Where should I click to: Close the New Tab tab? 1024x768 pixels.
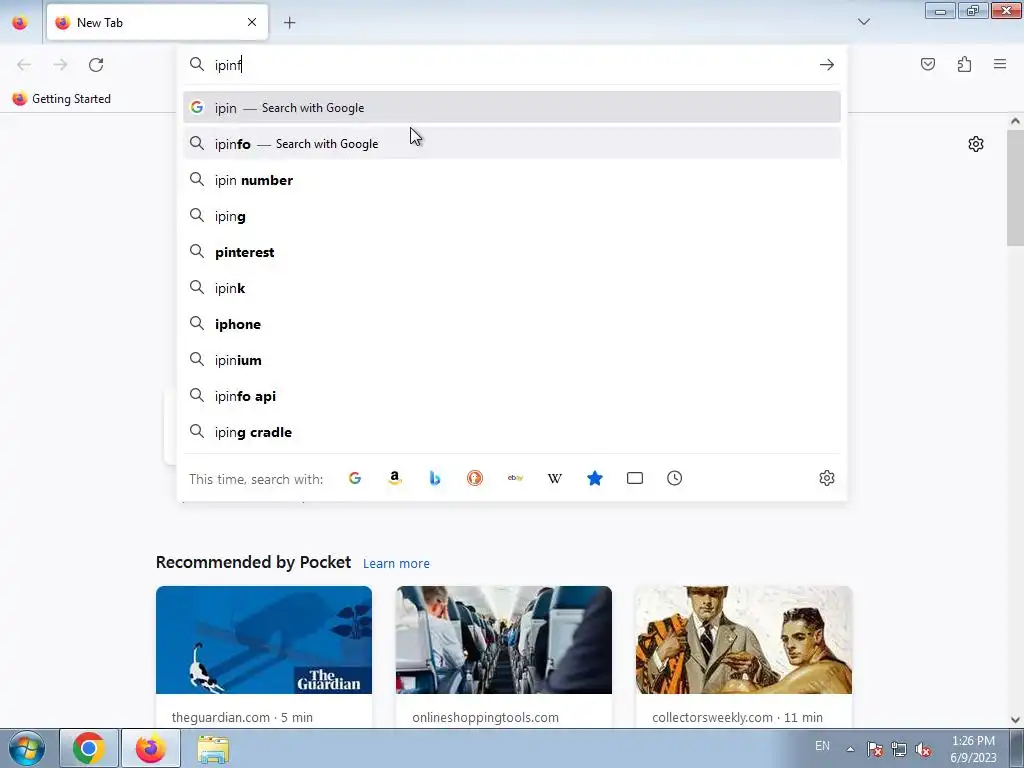(252, 22)
